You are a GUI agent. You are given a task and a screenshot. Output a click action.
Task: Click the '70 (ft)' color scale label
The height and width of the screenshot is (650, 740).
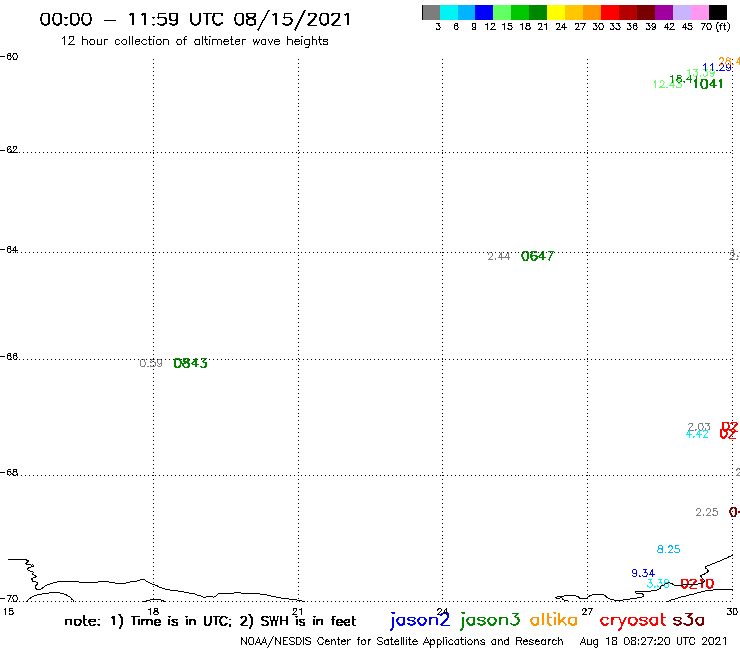(x=715, y=26)
